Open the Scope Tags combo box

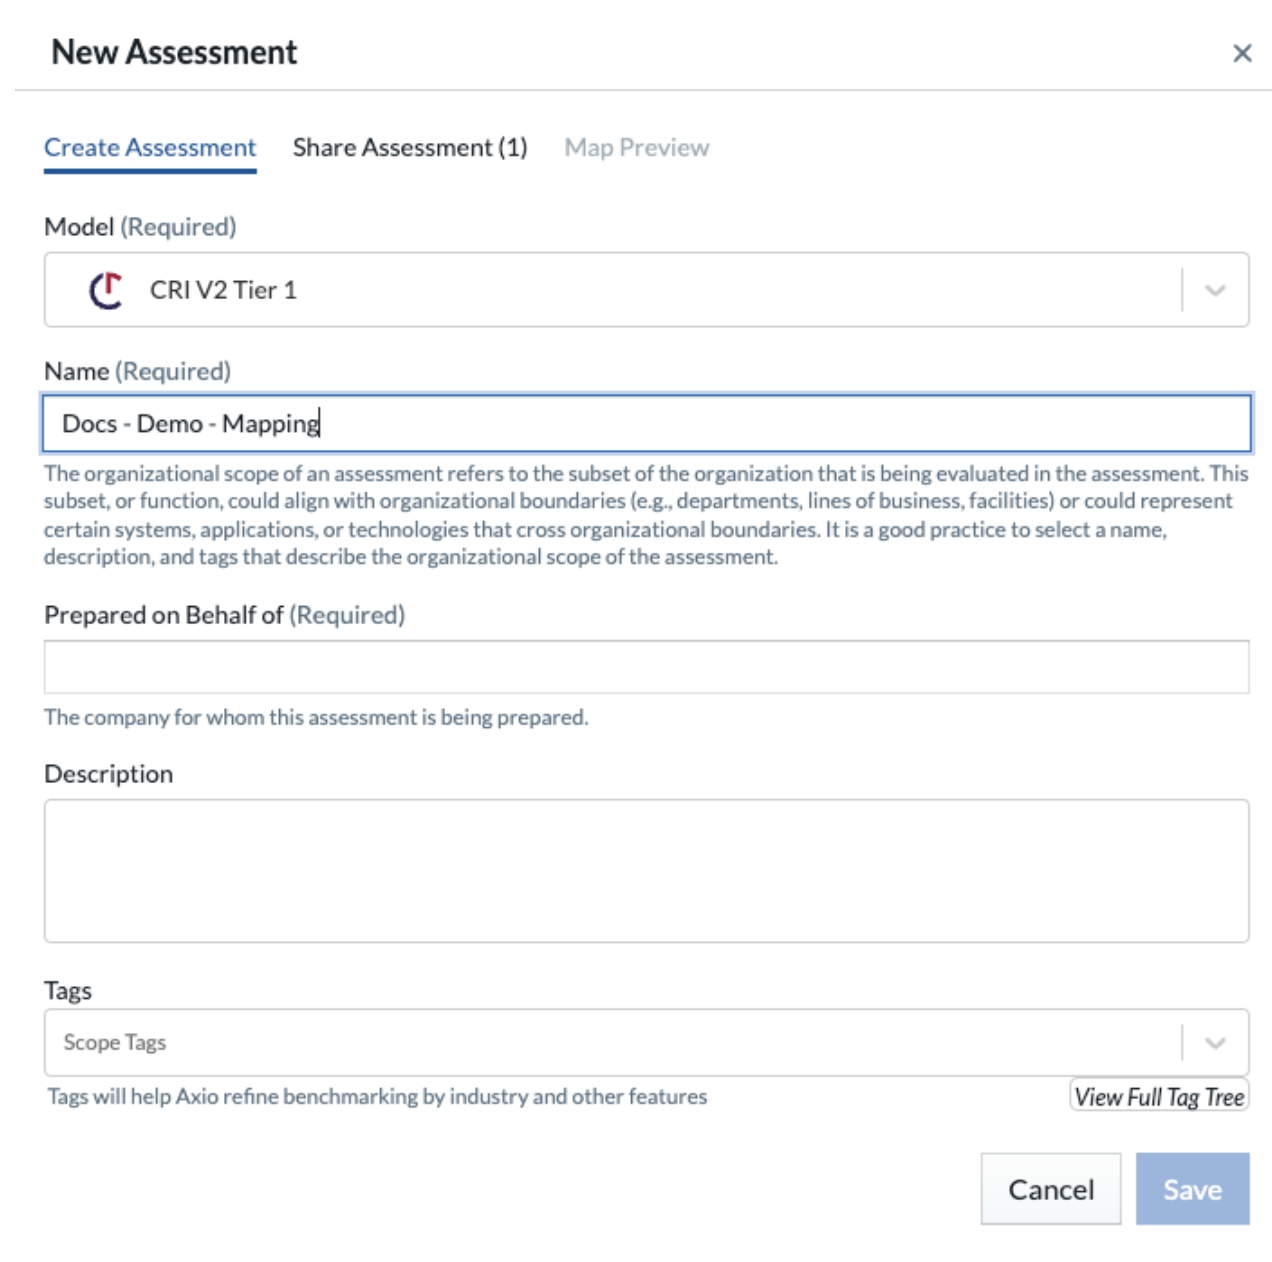(x=646, y=1042)
